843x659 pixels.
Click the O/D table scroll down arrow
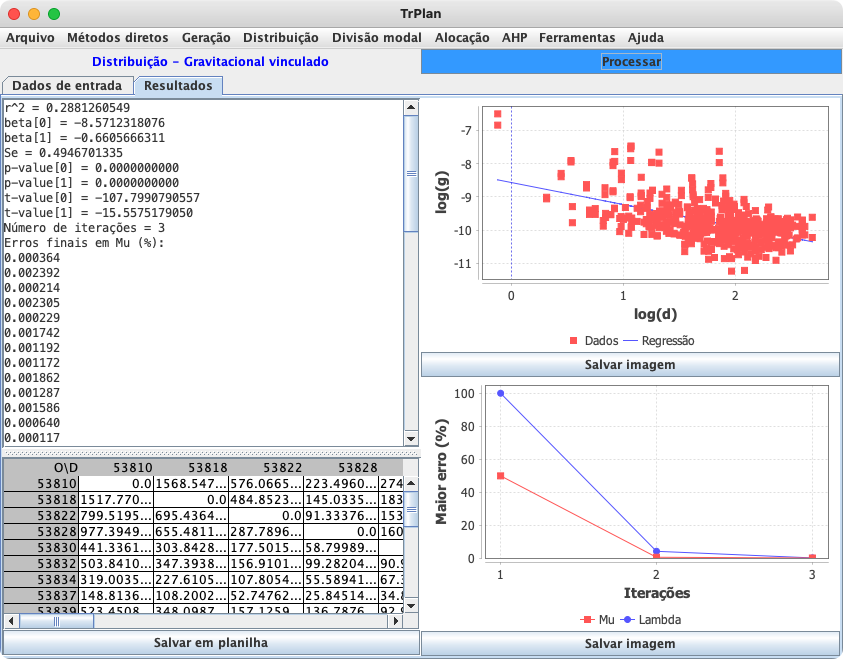tap(411, 606)
